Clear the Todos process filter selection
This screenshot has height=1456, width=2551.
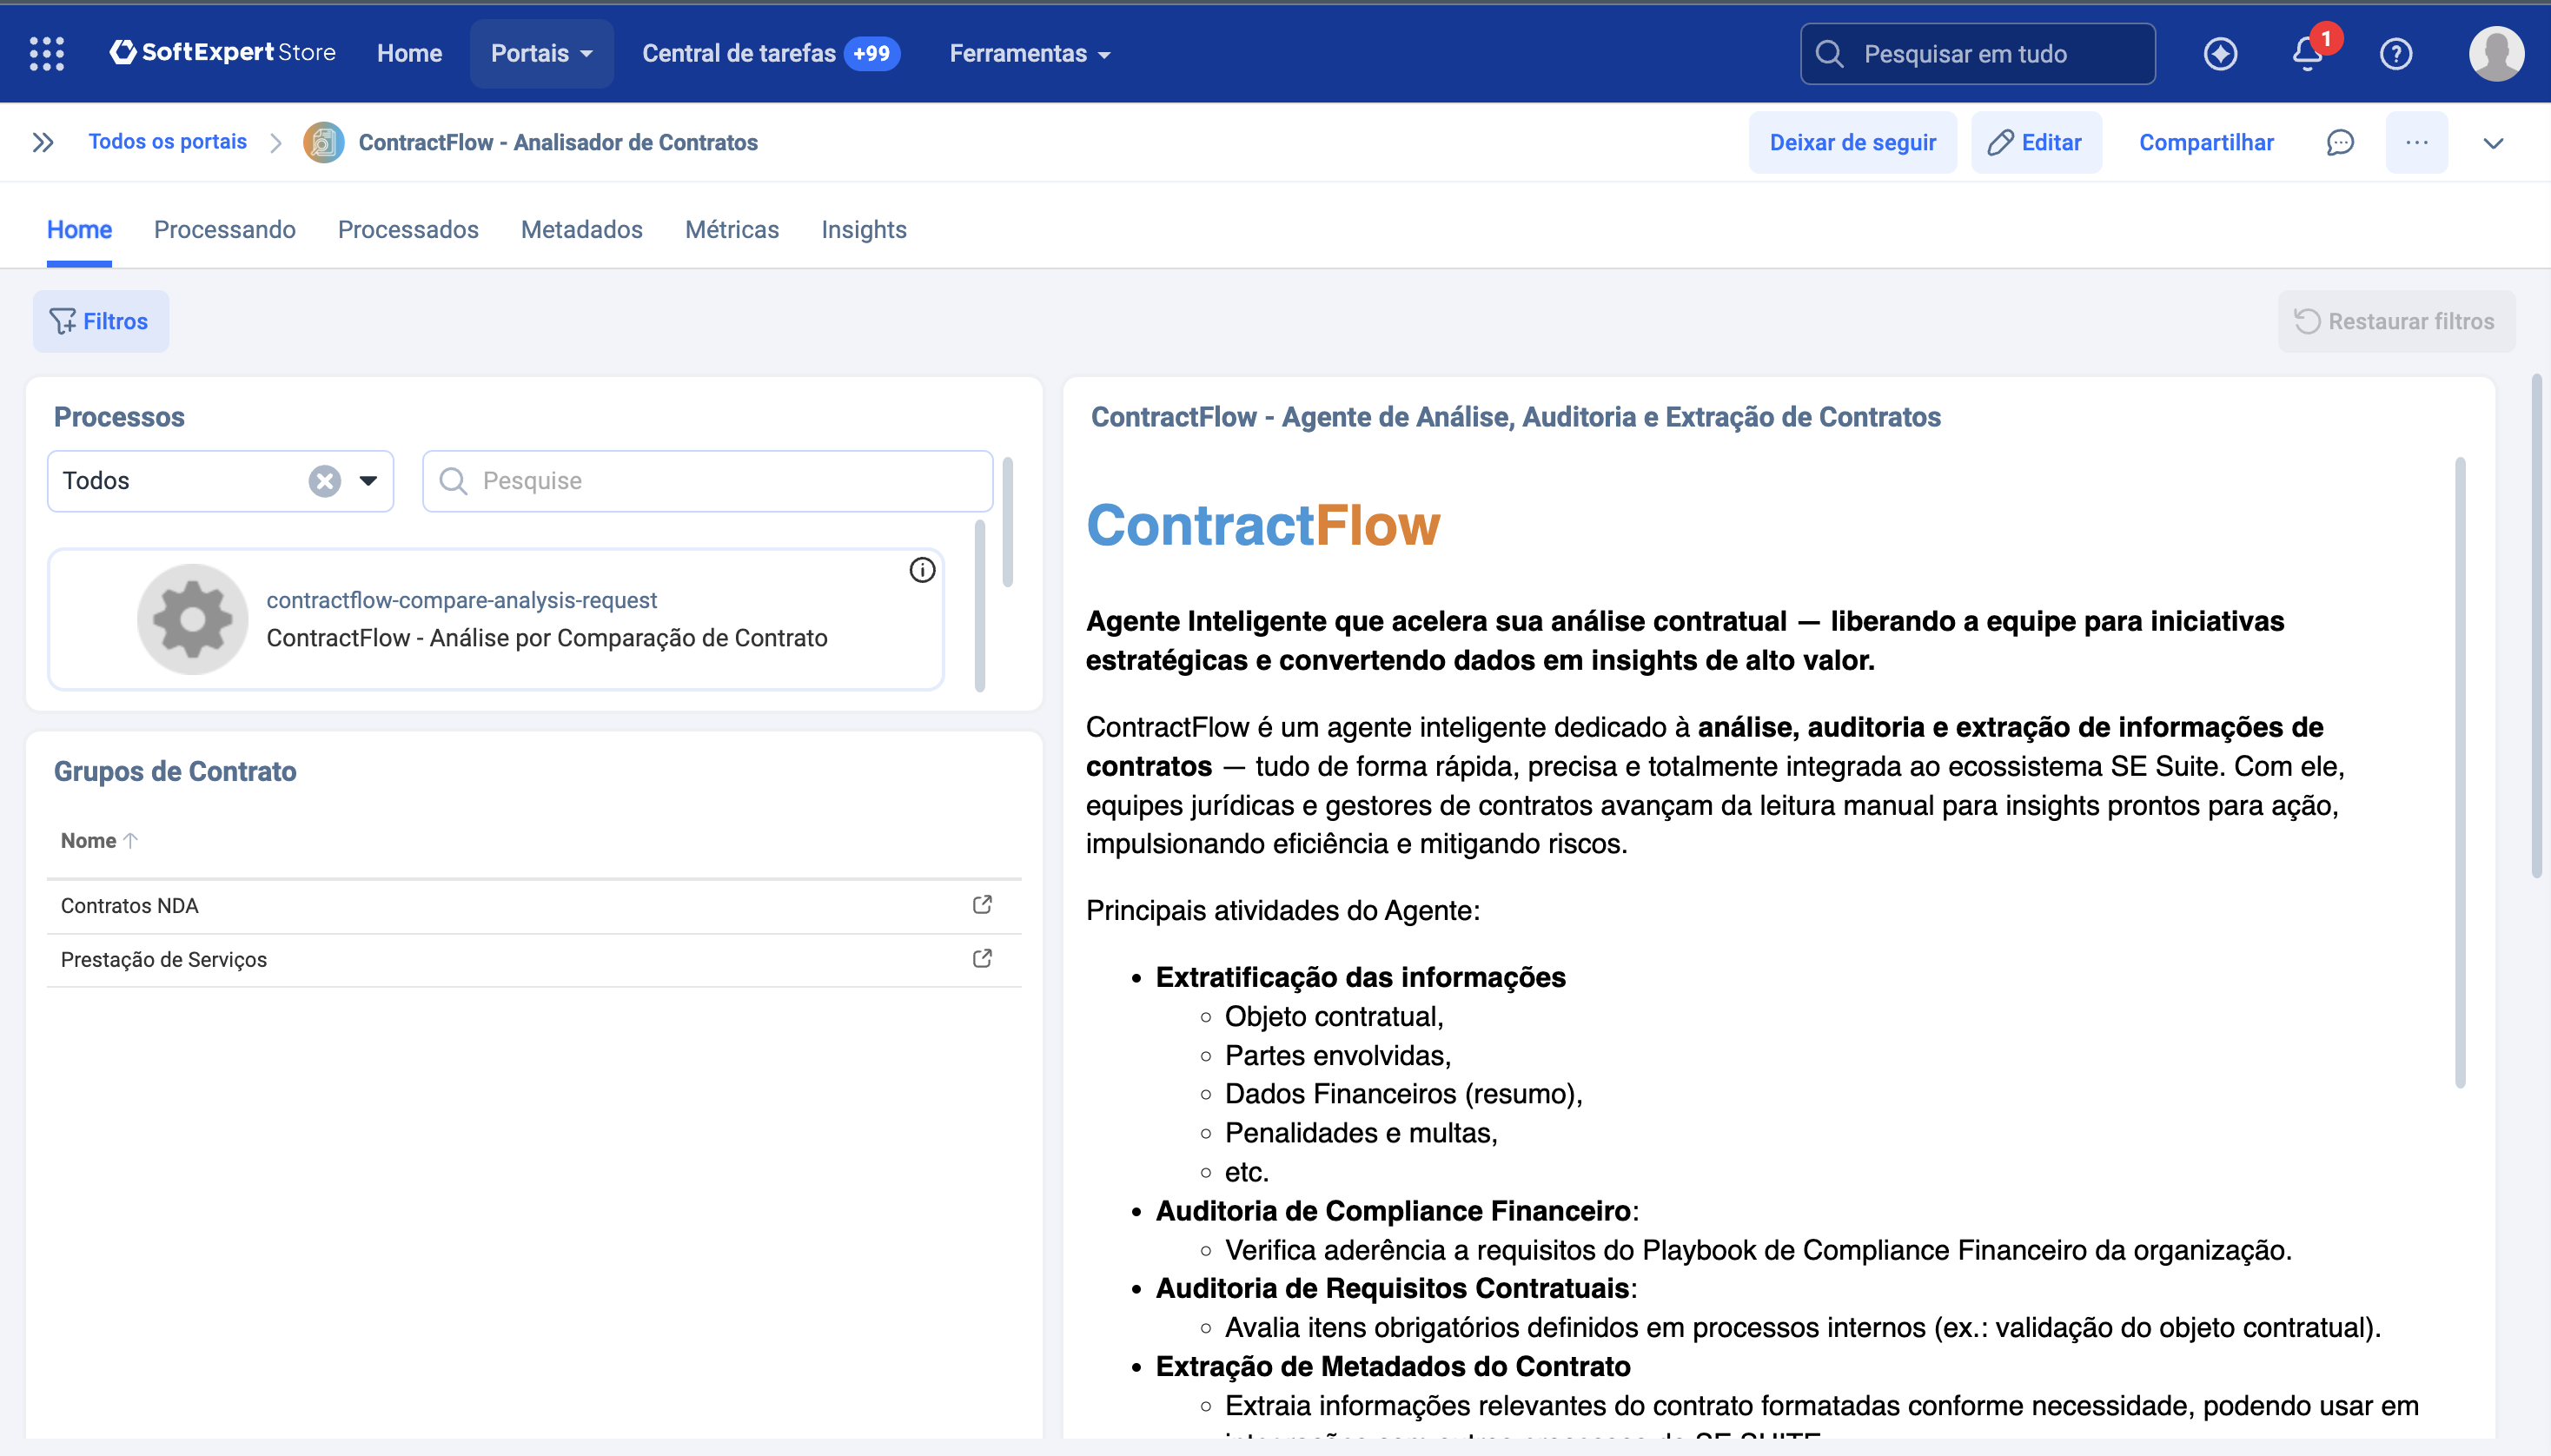click(322, 480)
